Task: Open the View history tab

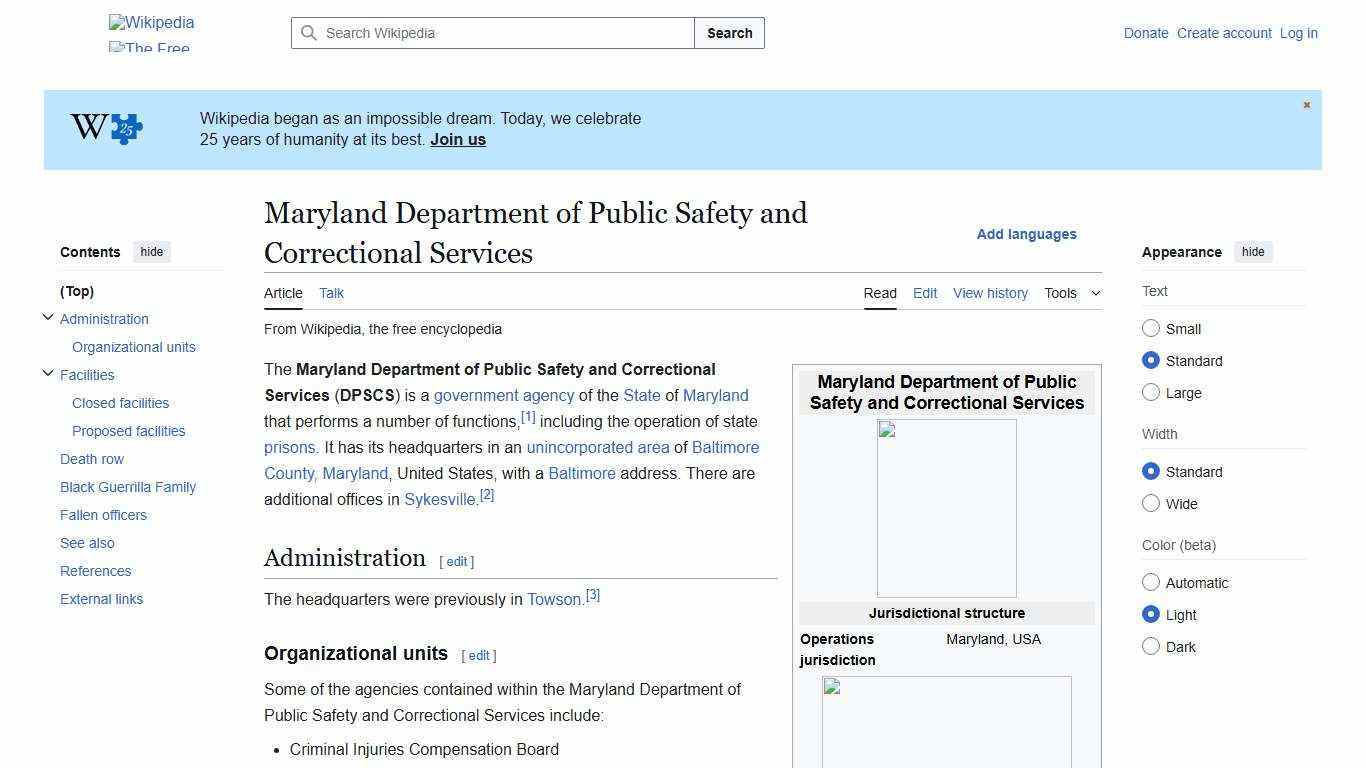Action: (x=990, y=293)
